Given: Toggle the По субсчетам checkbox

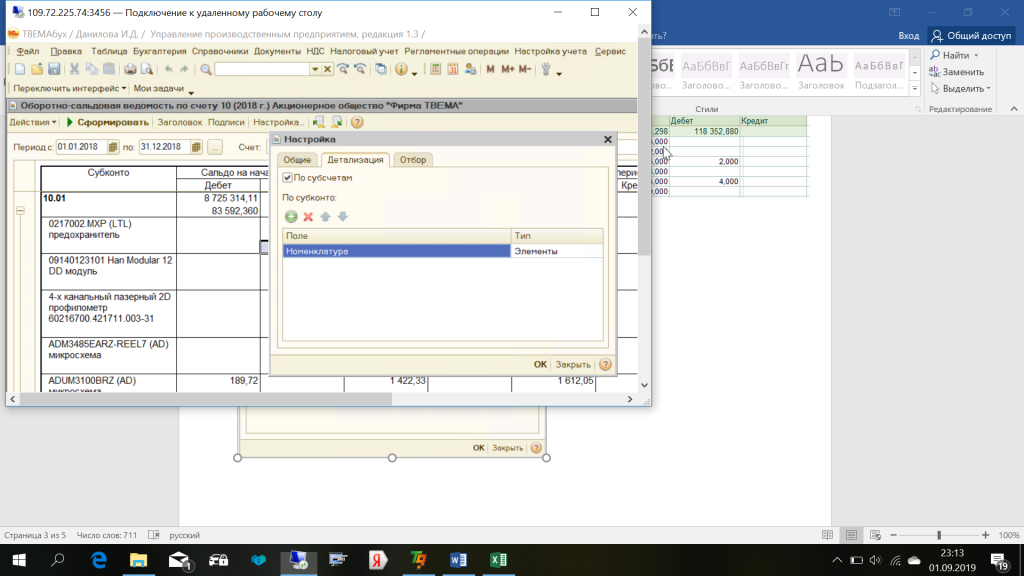Looking at the screenshot, I should tap(287, 178).
